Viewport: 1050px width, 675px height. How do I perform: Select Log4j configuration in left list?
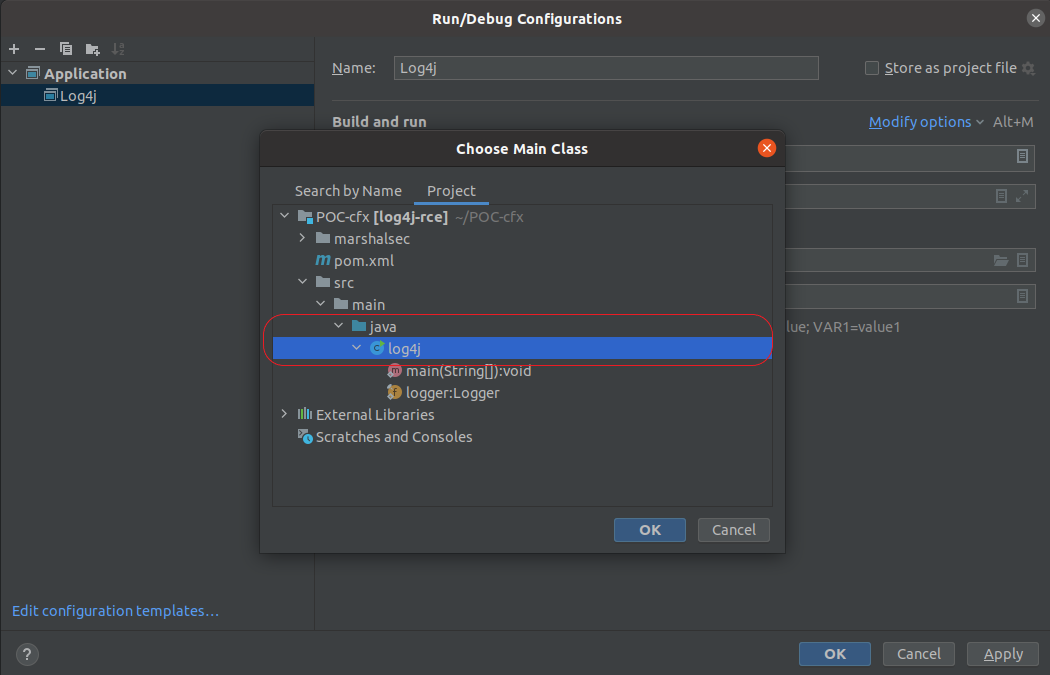(157, 95)
